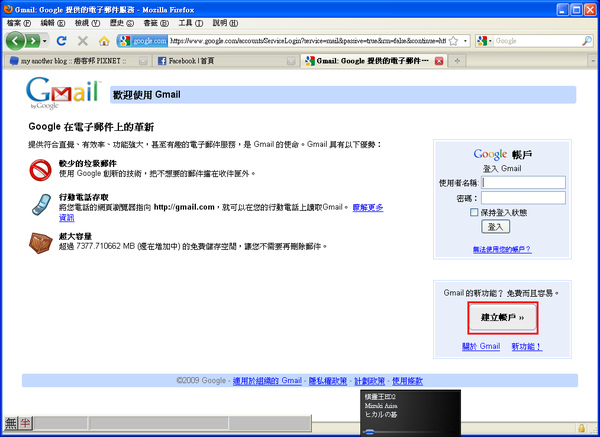
Task: Open the 檢視 (View) menu
Action: [87, 23]
